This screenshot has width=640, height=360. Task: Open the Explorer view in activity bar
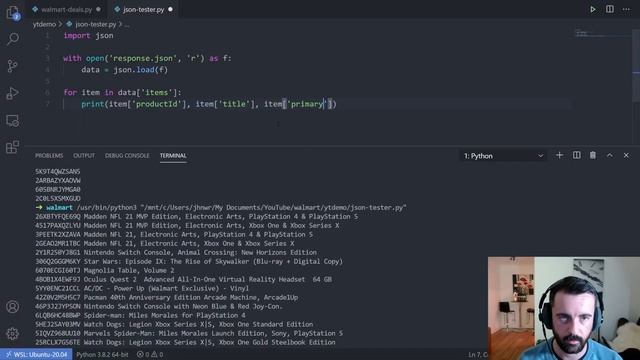13,13
